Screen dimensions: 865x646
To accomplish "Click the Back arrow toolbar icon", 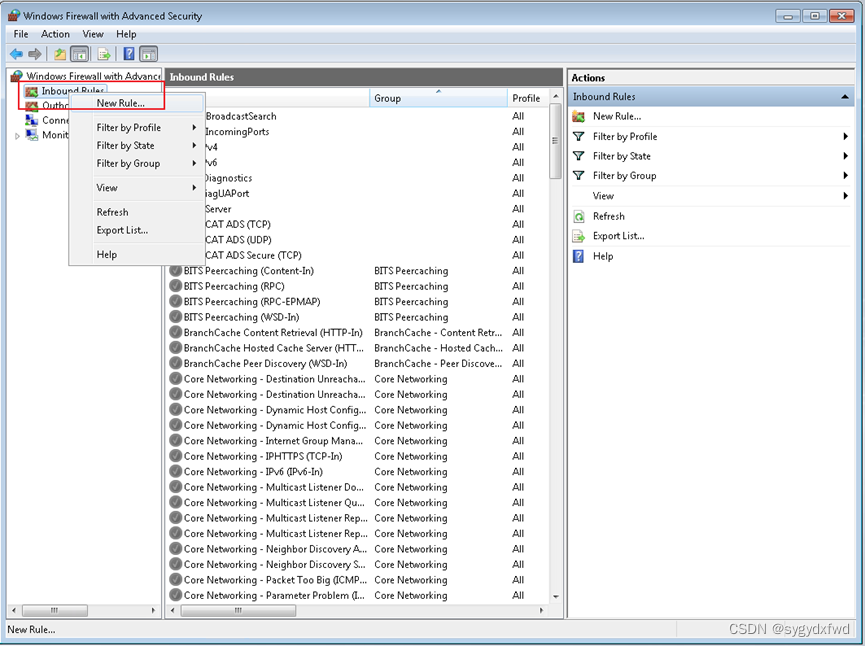I will pyautogui.click(x=17, y=54).
